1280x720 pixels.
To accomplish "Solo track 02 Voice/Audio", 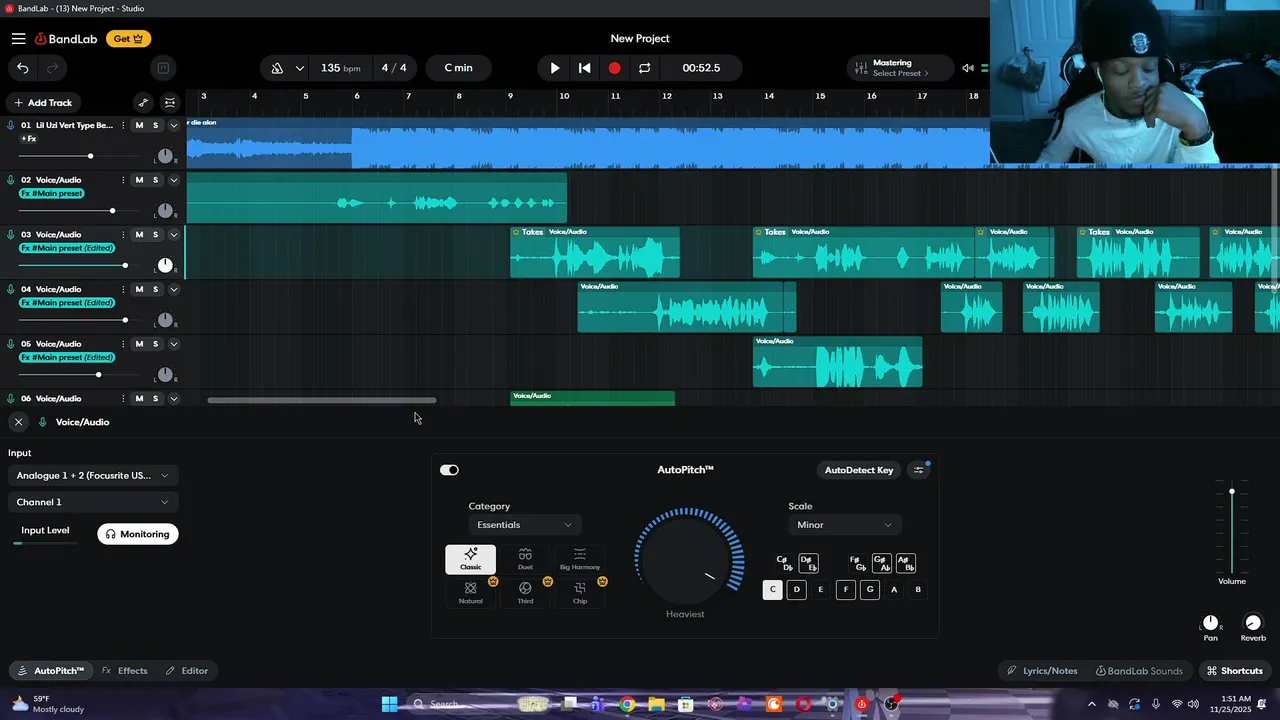I will [x=155, y=180].
